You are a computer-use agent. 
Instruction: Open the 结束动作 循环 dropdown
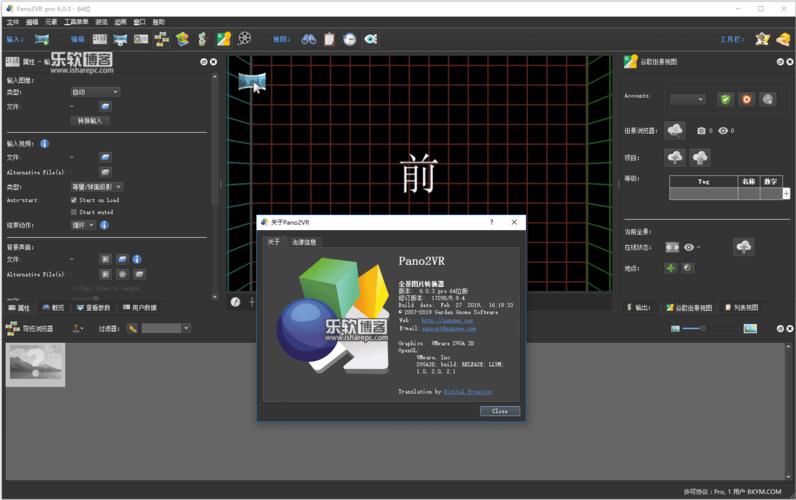pos(83,225)
